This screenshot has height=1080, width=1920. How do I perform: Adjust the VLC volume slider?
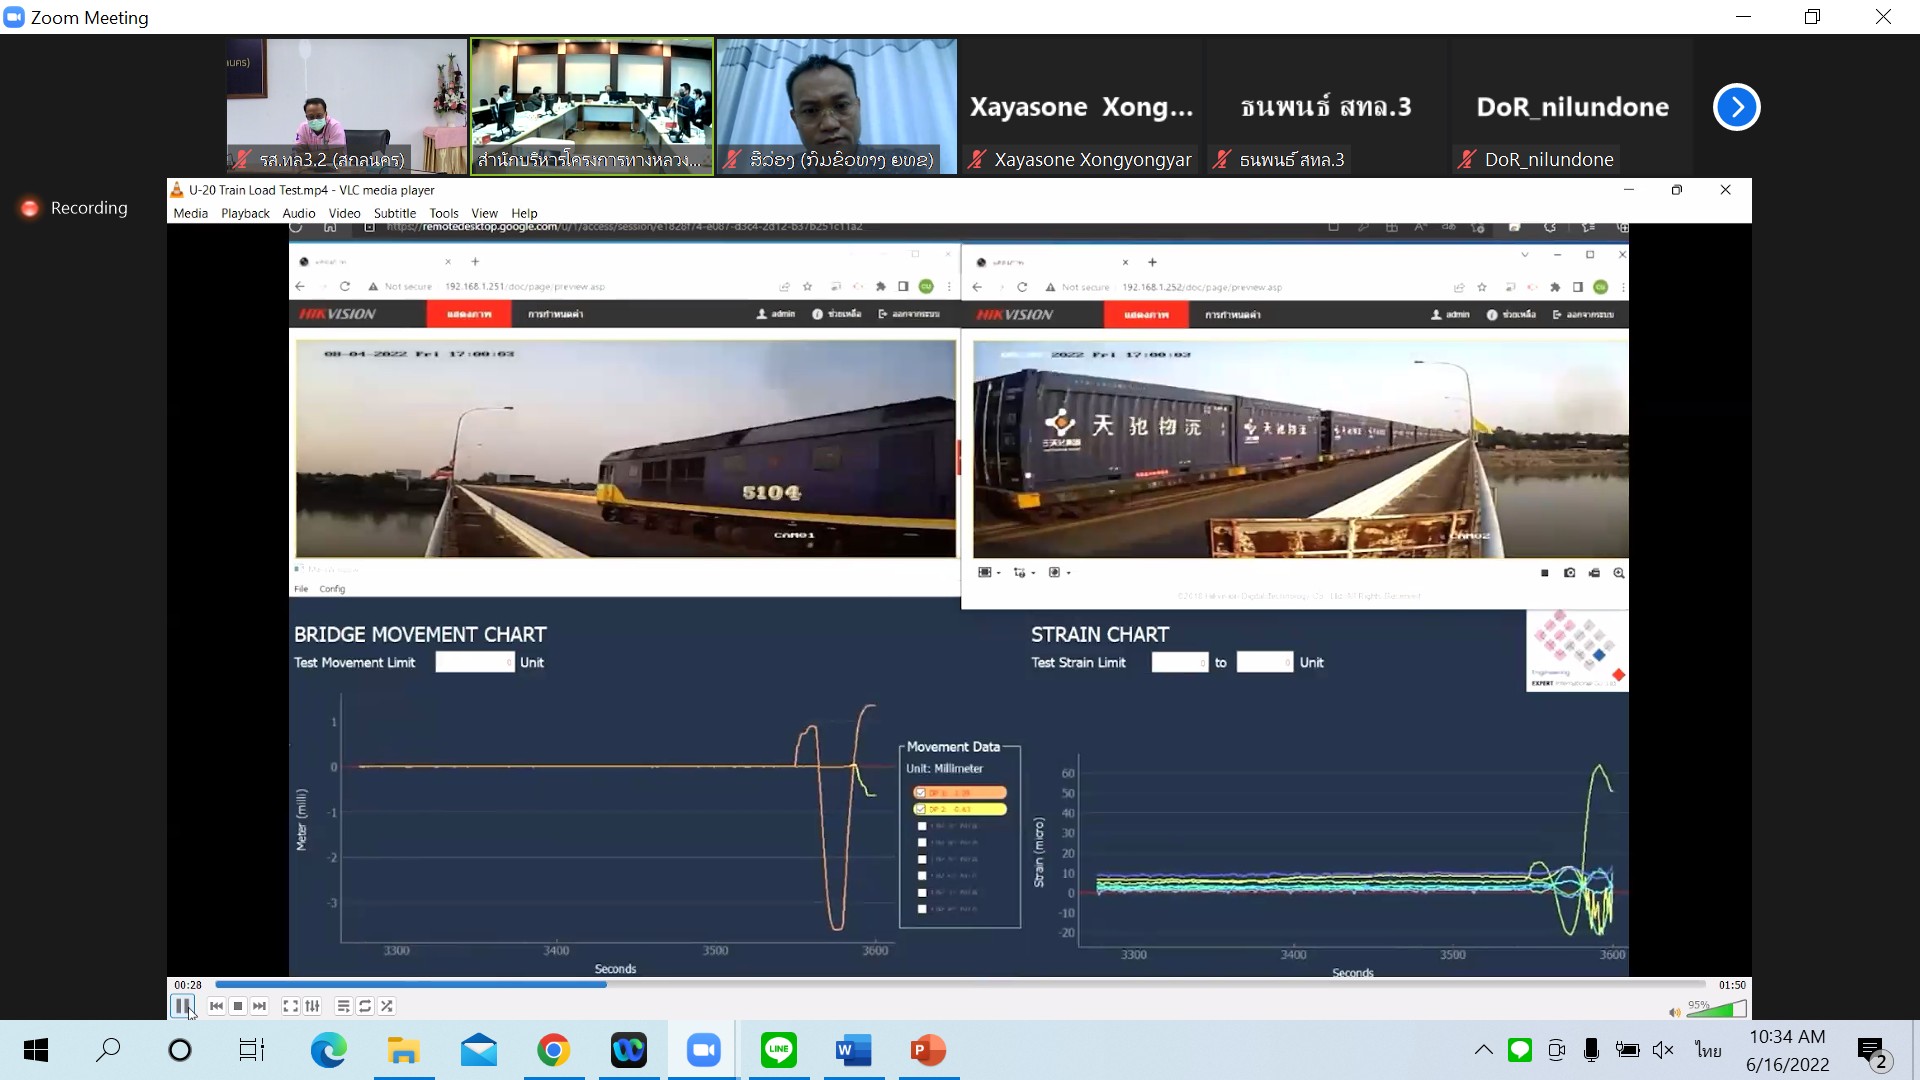tap(1716, 1010)
